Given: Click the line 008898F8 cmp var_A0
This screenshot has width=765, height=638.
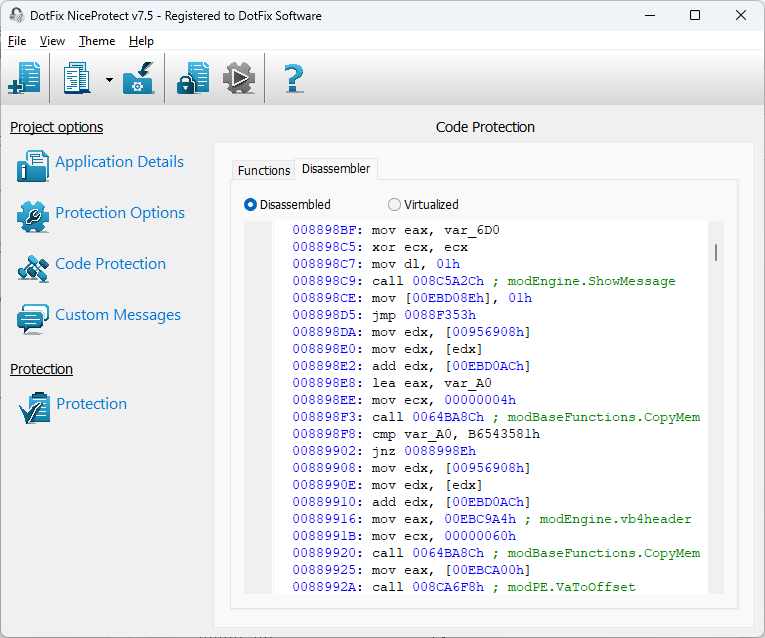Looking at the screenshot, I should pos(416,434).
